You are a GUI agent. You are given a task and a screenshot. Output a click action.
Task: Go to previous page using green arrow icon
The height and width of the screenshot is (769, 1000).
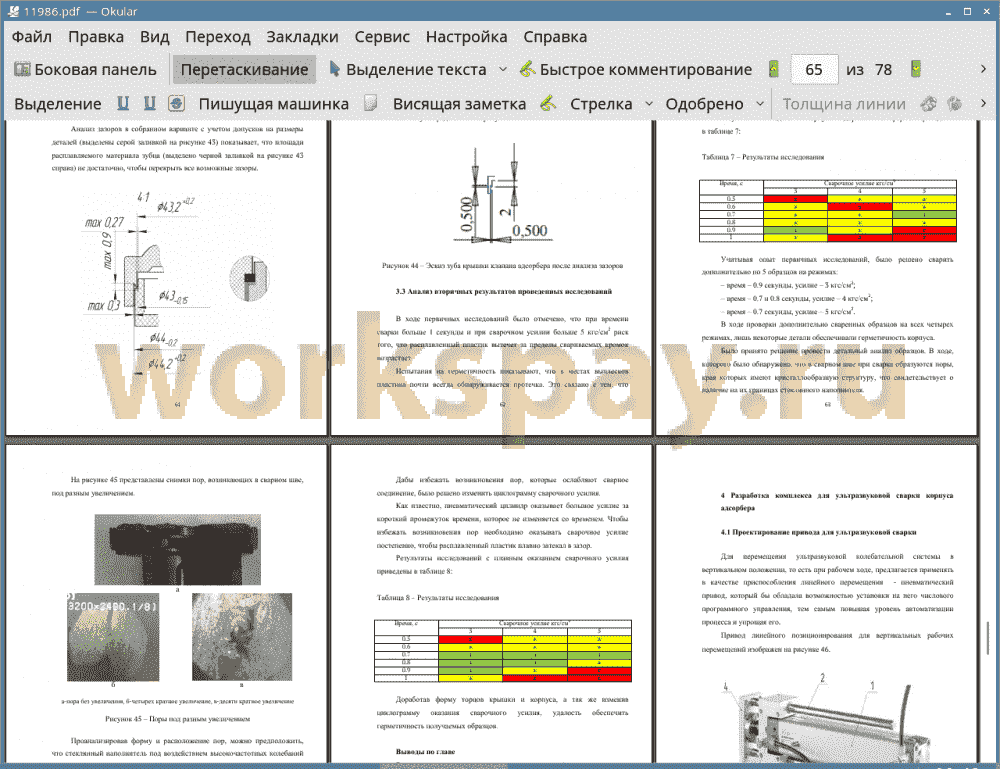[x=774, y=69]
